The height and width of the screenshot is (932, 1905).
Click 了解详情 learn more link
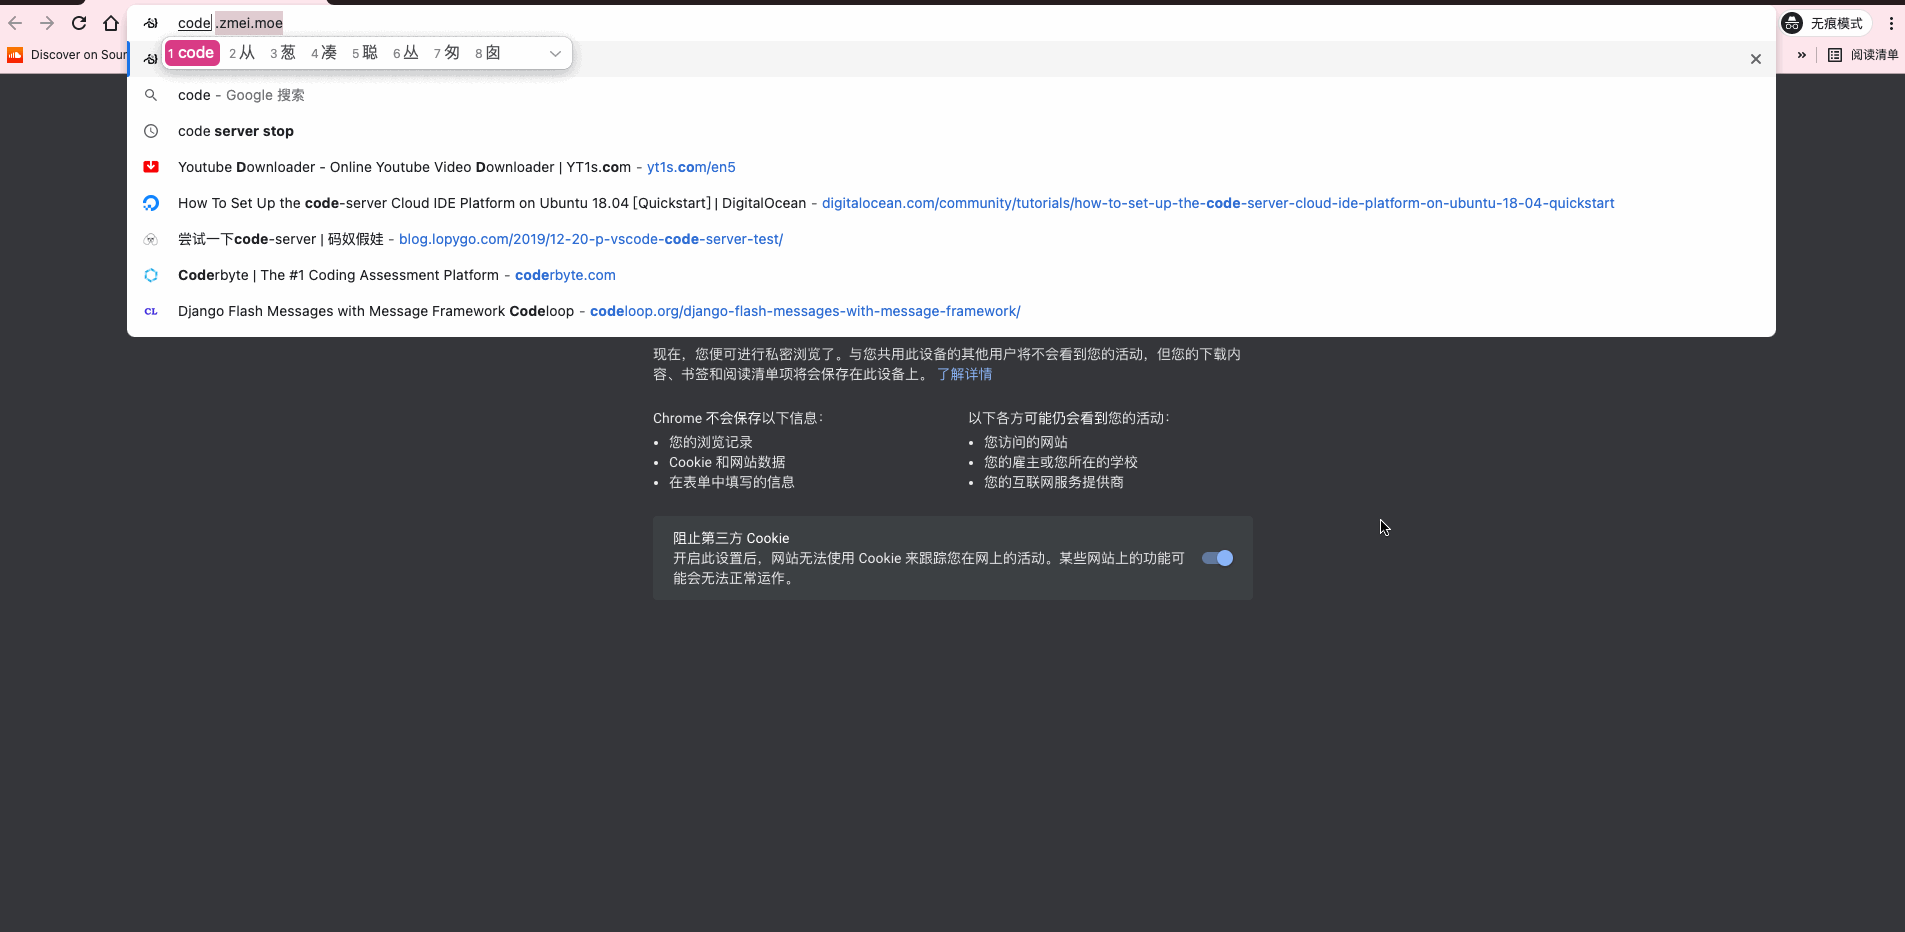tap(964, 374)
